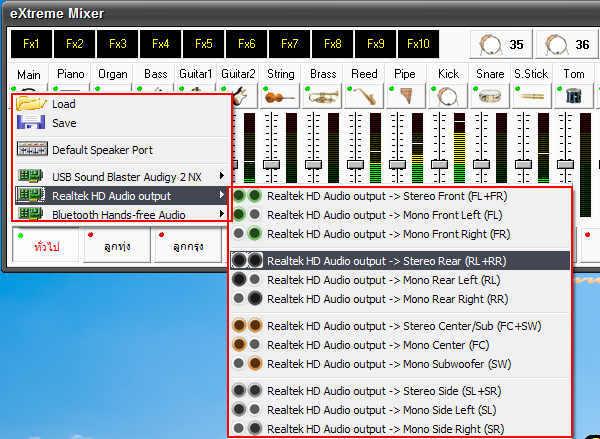Click the Bass channel label
The height and width of the screenshot is (439, 600).
(156, 73)
